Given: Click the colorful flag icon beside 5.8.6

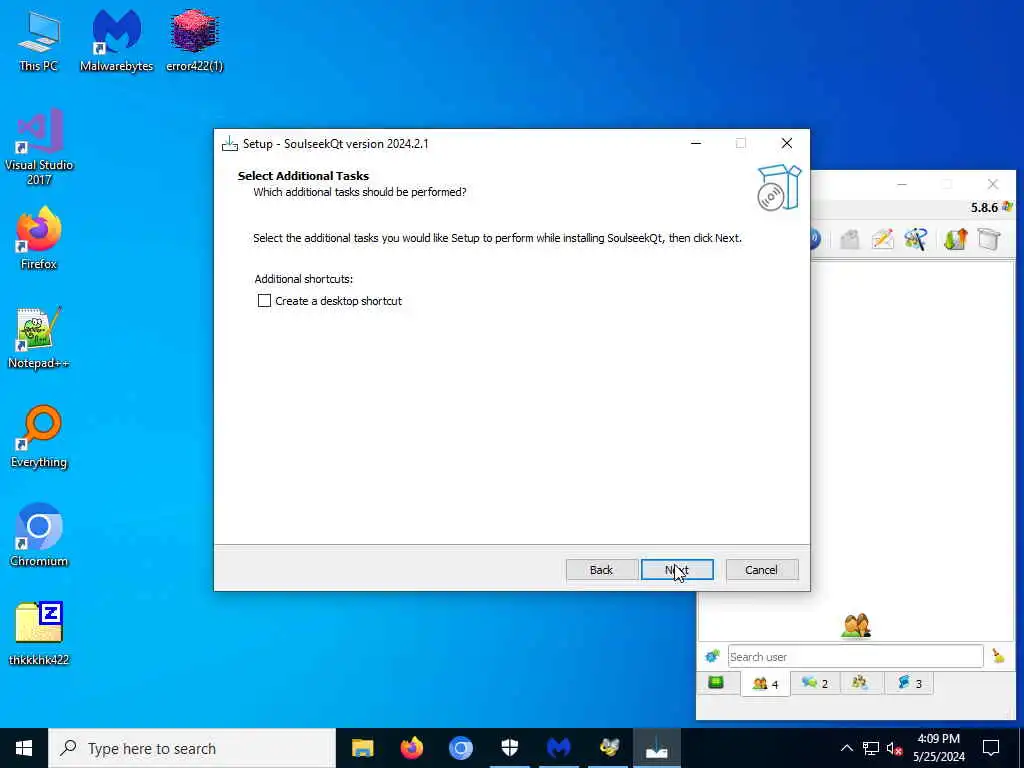Looking at the screenshot, I should click(x=1007, y=207).
